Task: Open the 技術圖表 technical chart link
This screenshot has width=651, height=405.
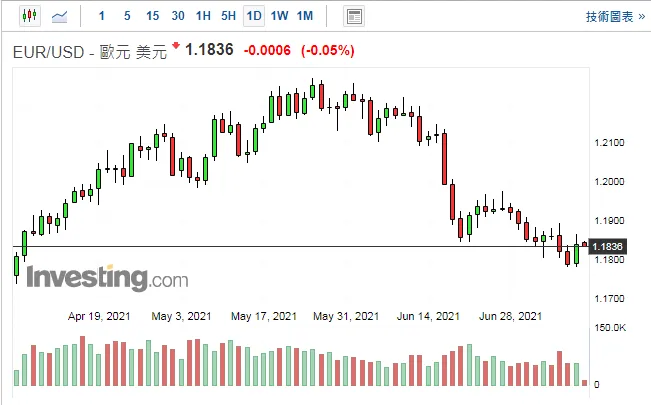Action: point(609,17)
